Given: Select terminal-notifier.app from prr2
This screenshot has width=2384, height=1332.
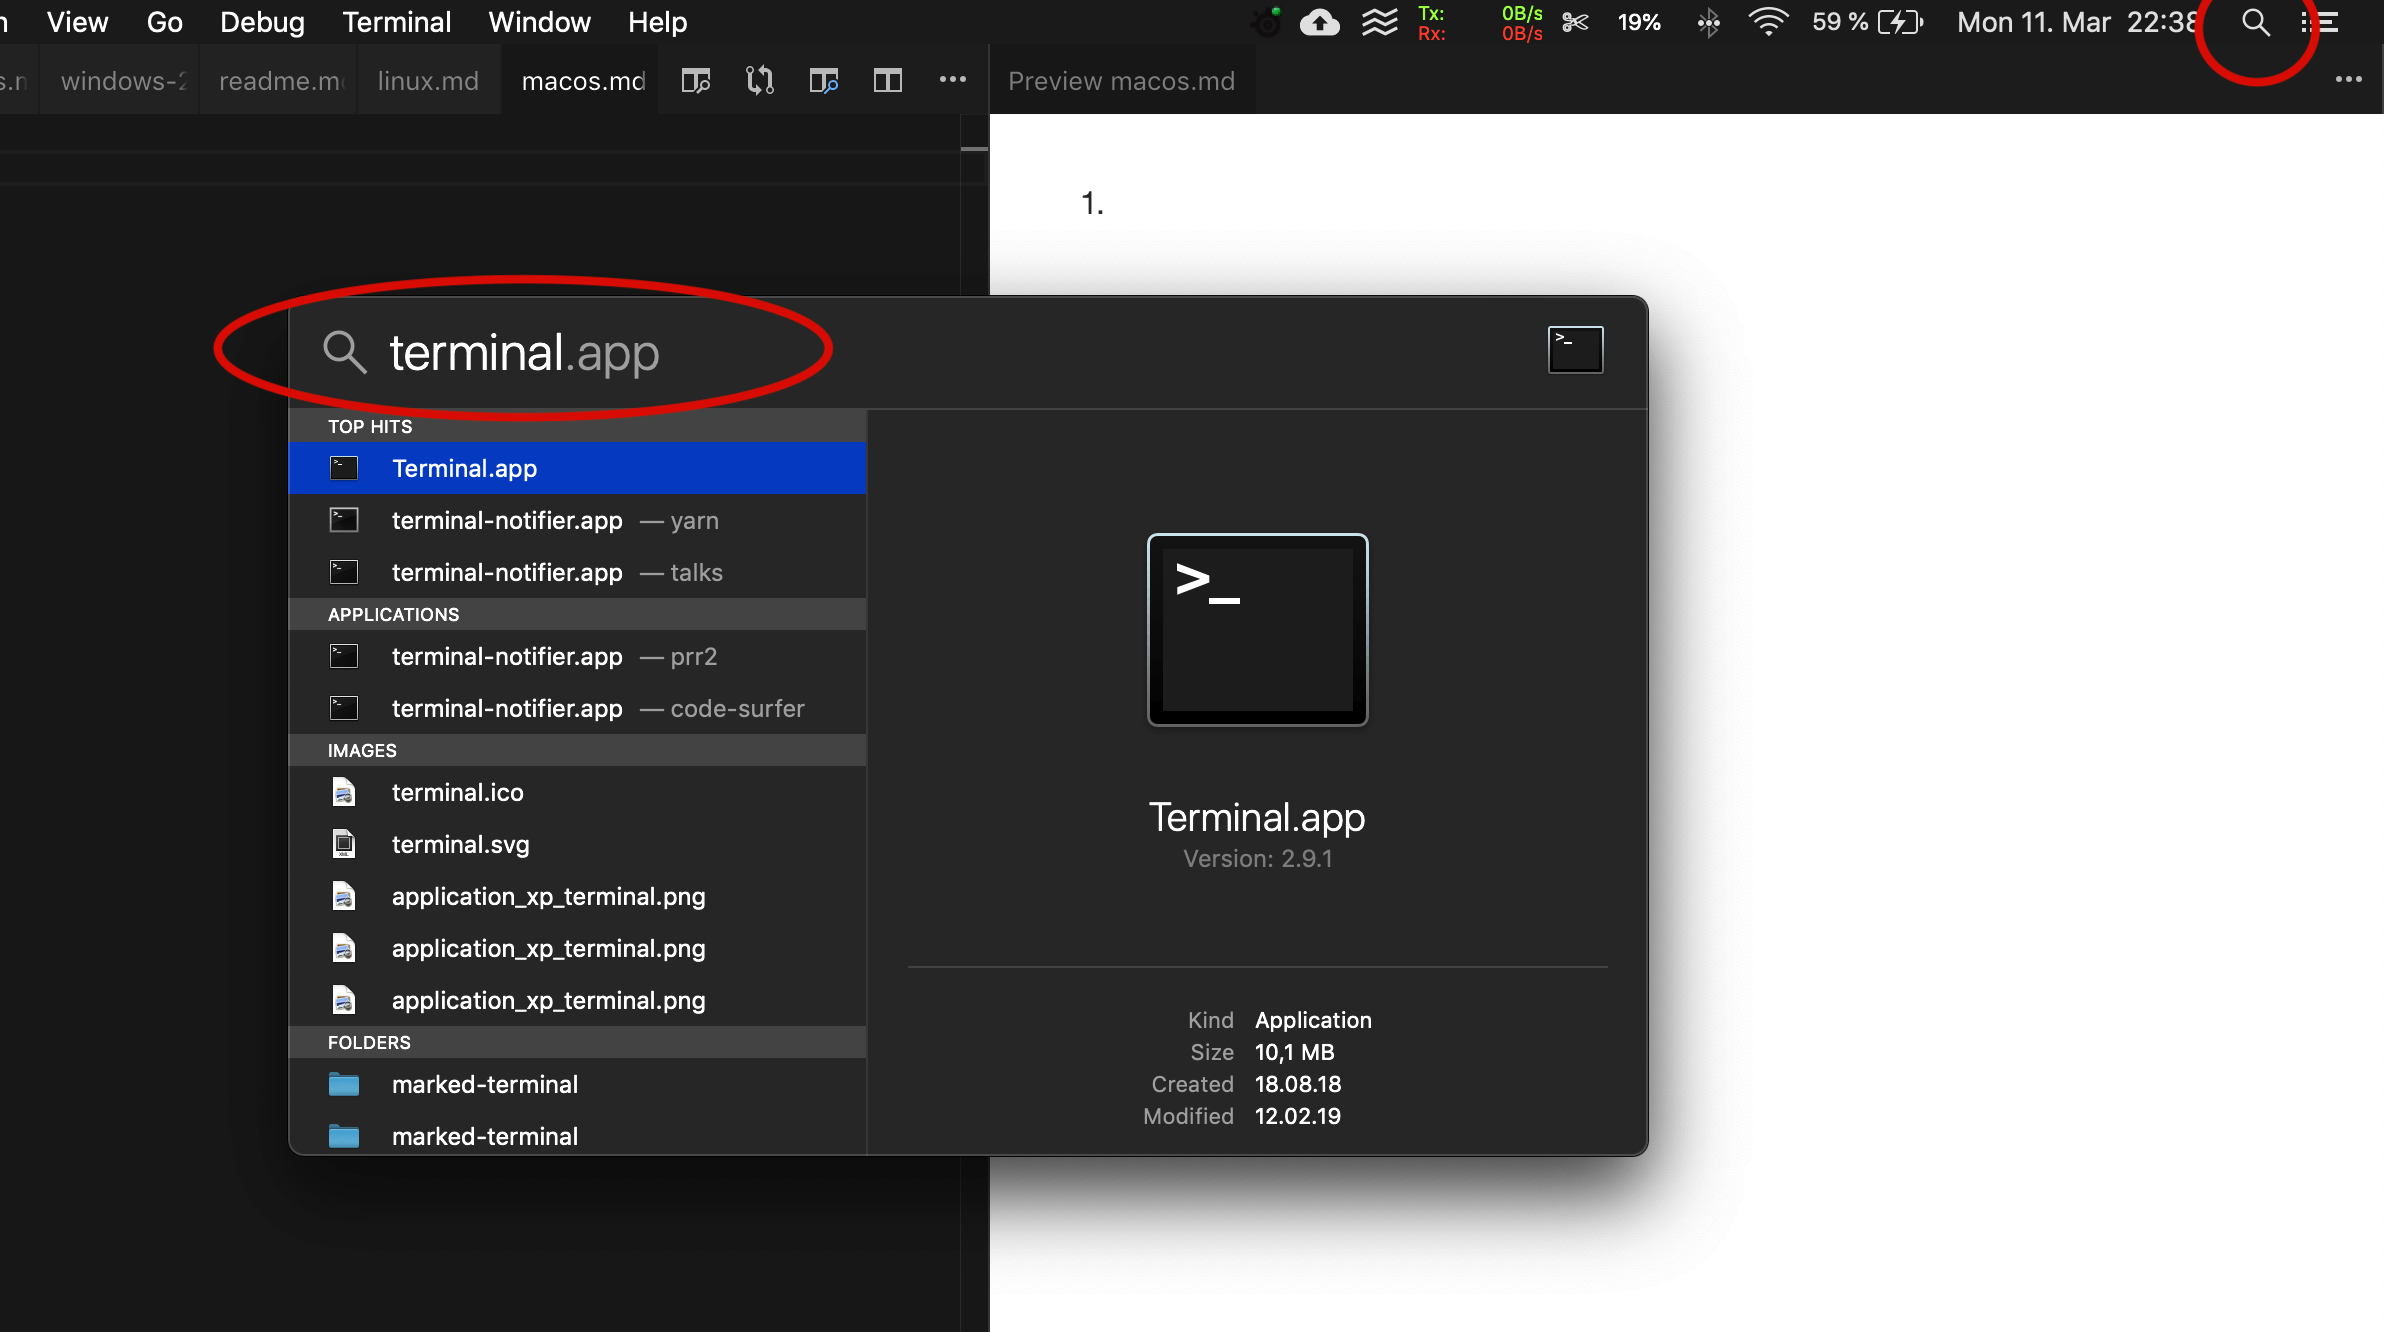Looking at the screenshot, I should pos(577,656).
